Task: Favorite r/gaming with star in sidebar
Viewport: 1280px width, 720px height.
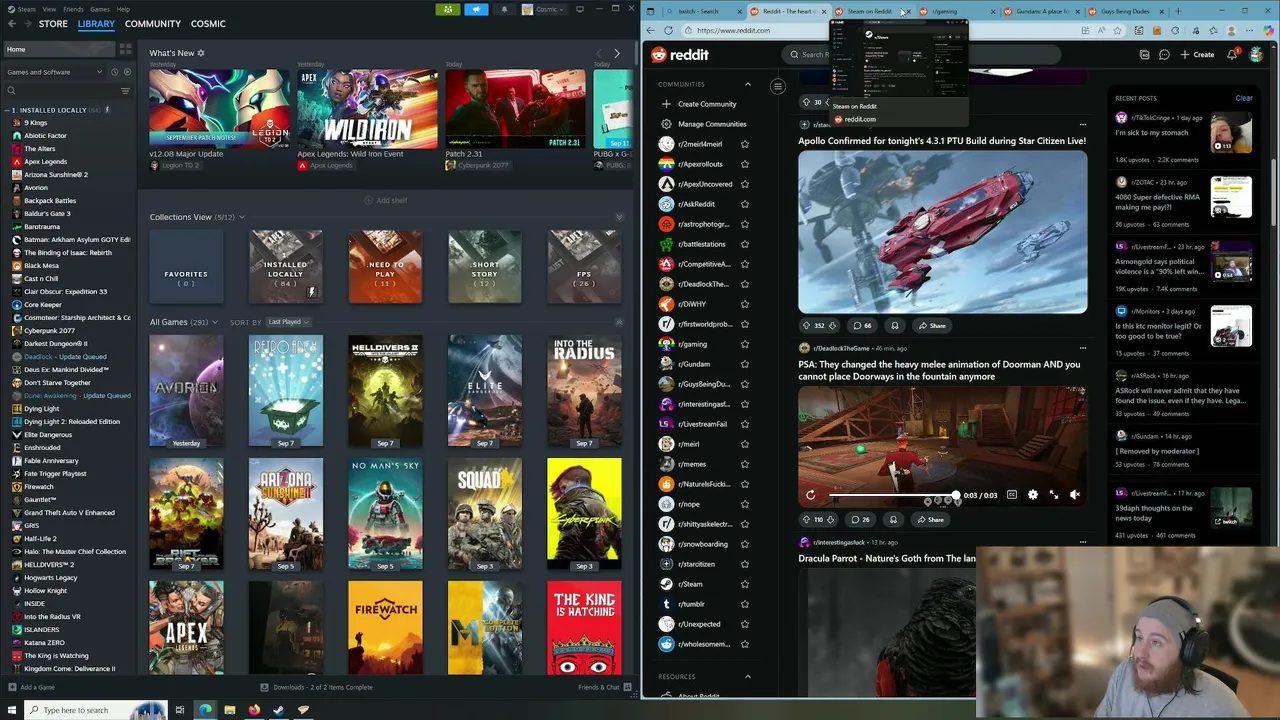Action: click(x=744, y=344)
